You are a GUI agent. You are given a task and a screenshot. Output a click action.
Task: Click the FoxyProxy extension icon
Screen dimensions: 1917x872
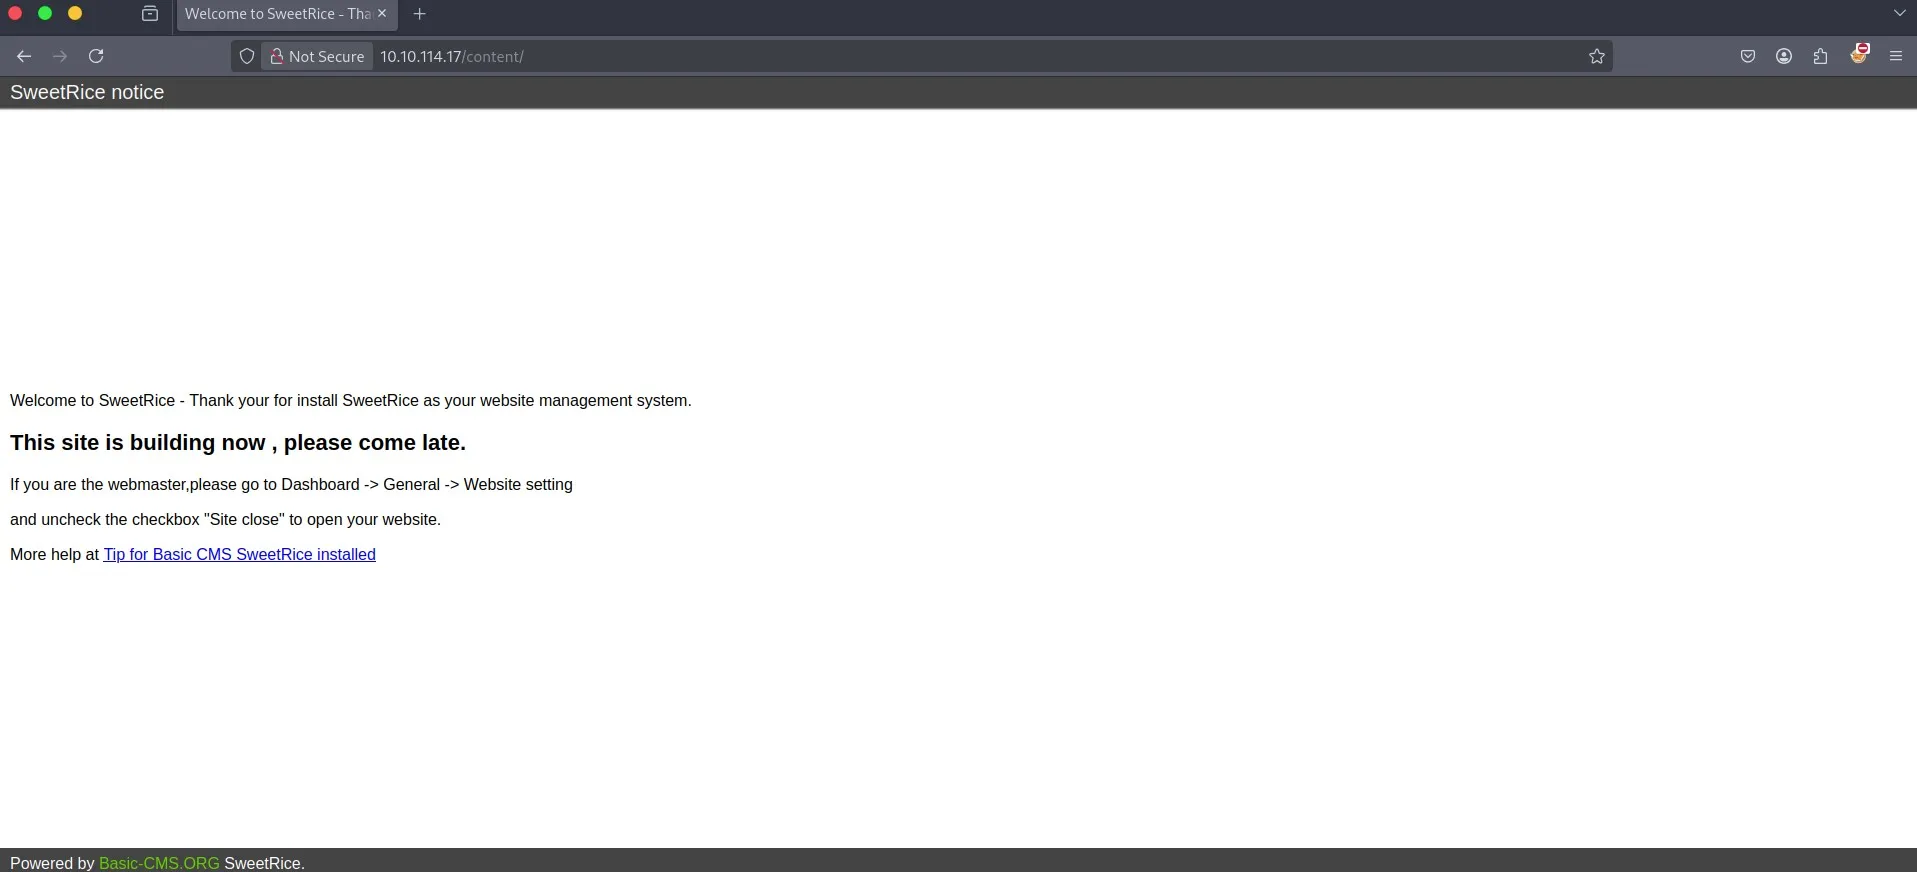point(1859,54)
